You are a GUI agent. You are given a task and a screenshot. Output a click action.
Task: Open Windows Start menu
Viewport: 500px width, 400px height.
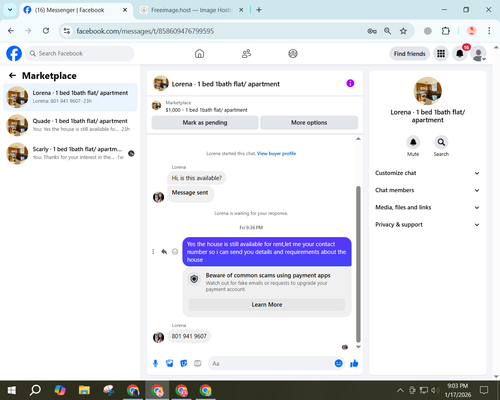(12, 390)
